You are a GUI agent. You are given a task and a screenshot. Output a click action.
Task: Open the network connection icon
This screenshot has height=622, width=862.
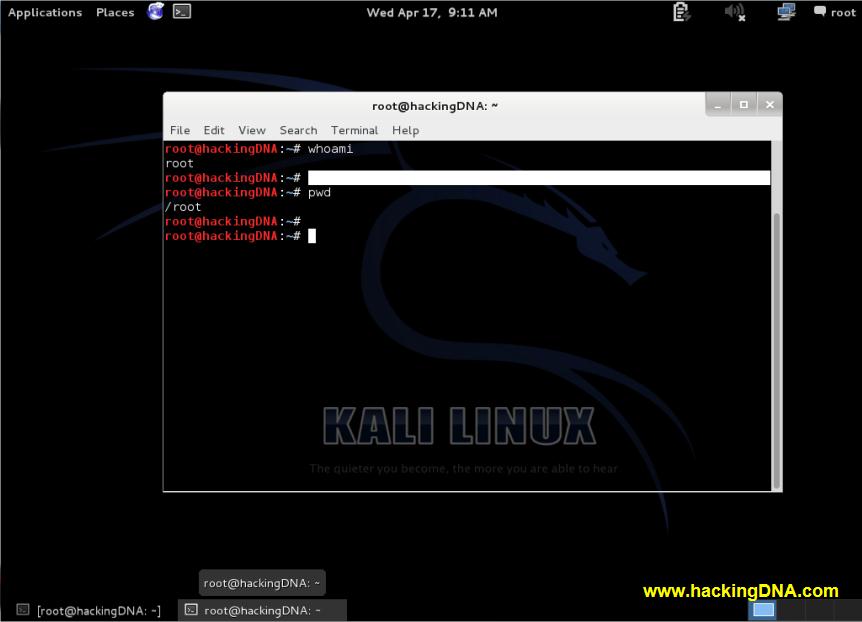click(786, 12)
